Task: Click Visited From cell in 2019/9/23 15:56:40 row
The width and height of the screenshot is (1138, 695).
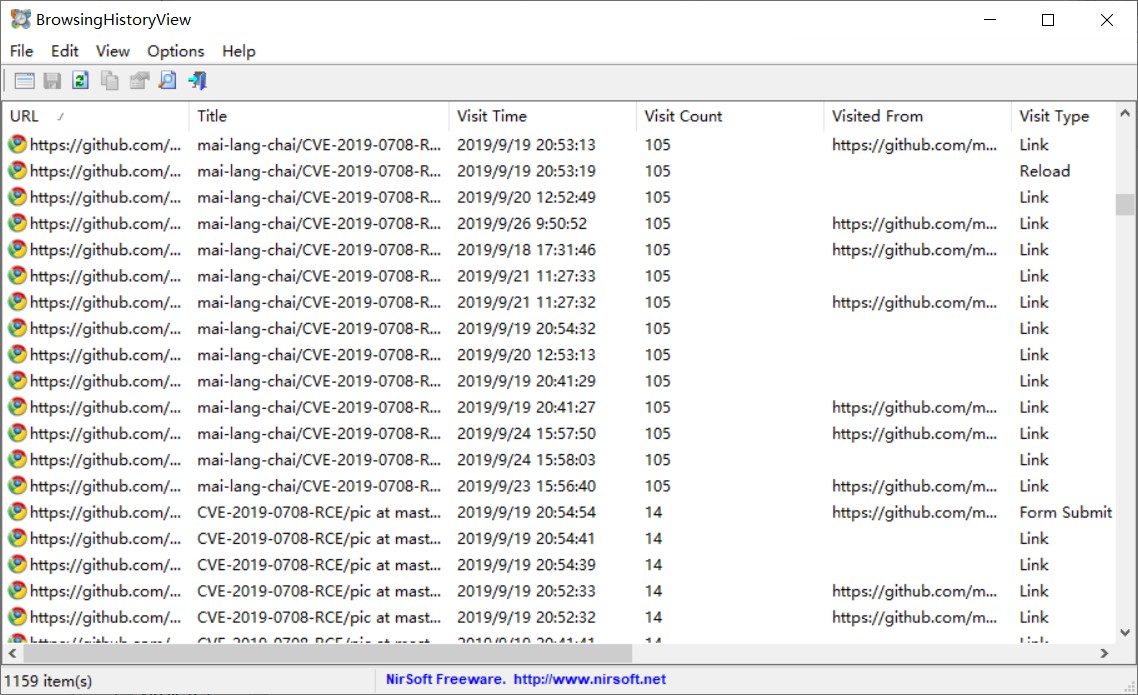Action: tap(914, 485)
